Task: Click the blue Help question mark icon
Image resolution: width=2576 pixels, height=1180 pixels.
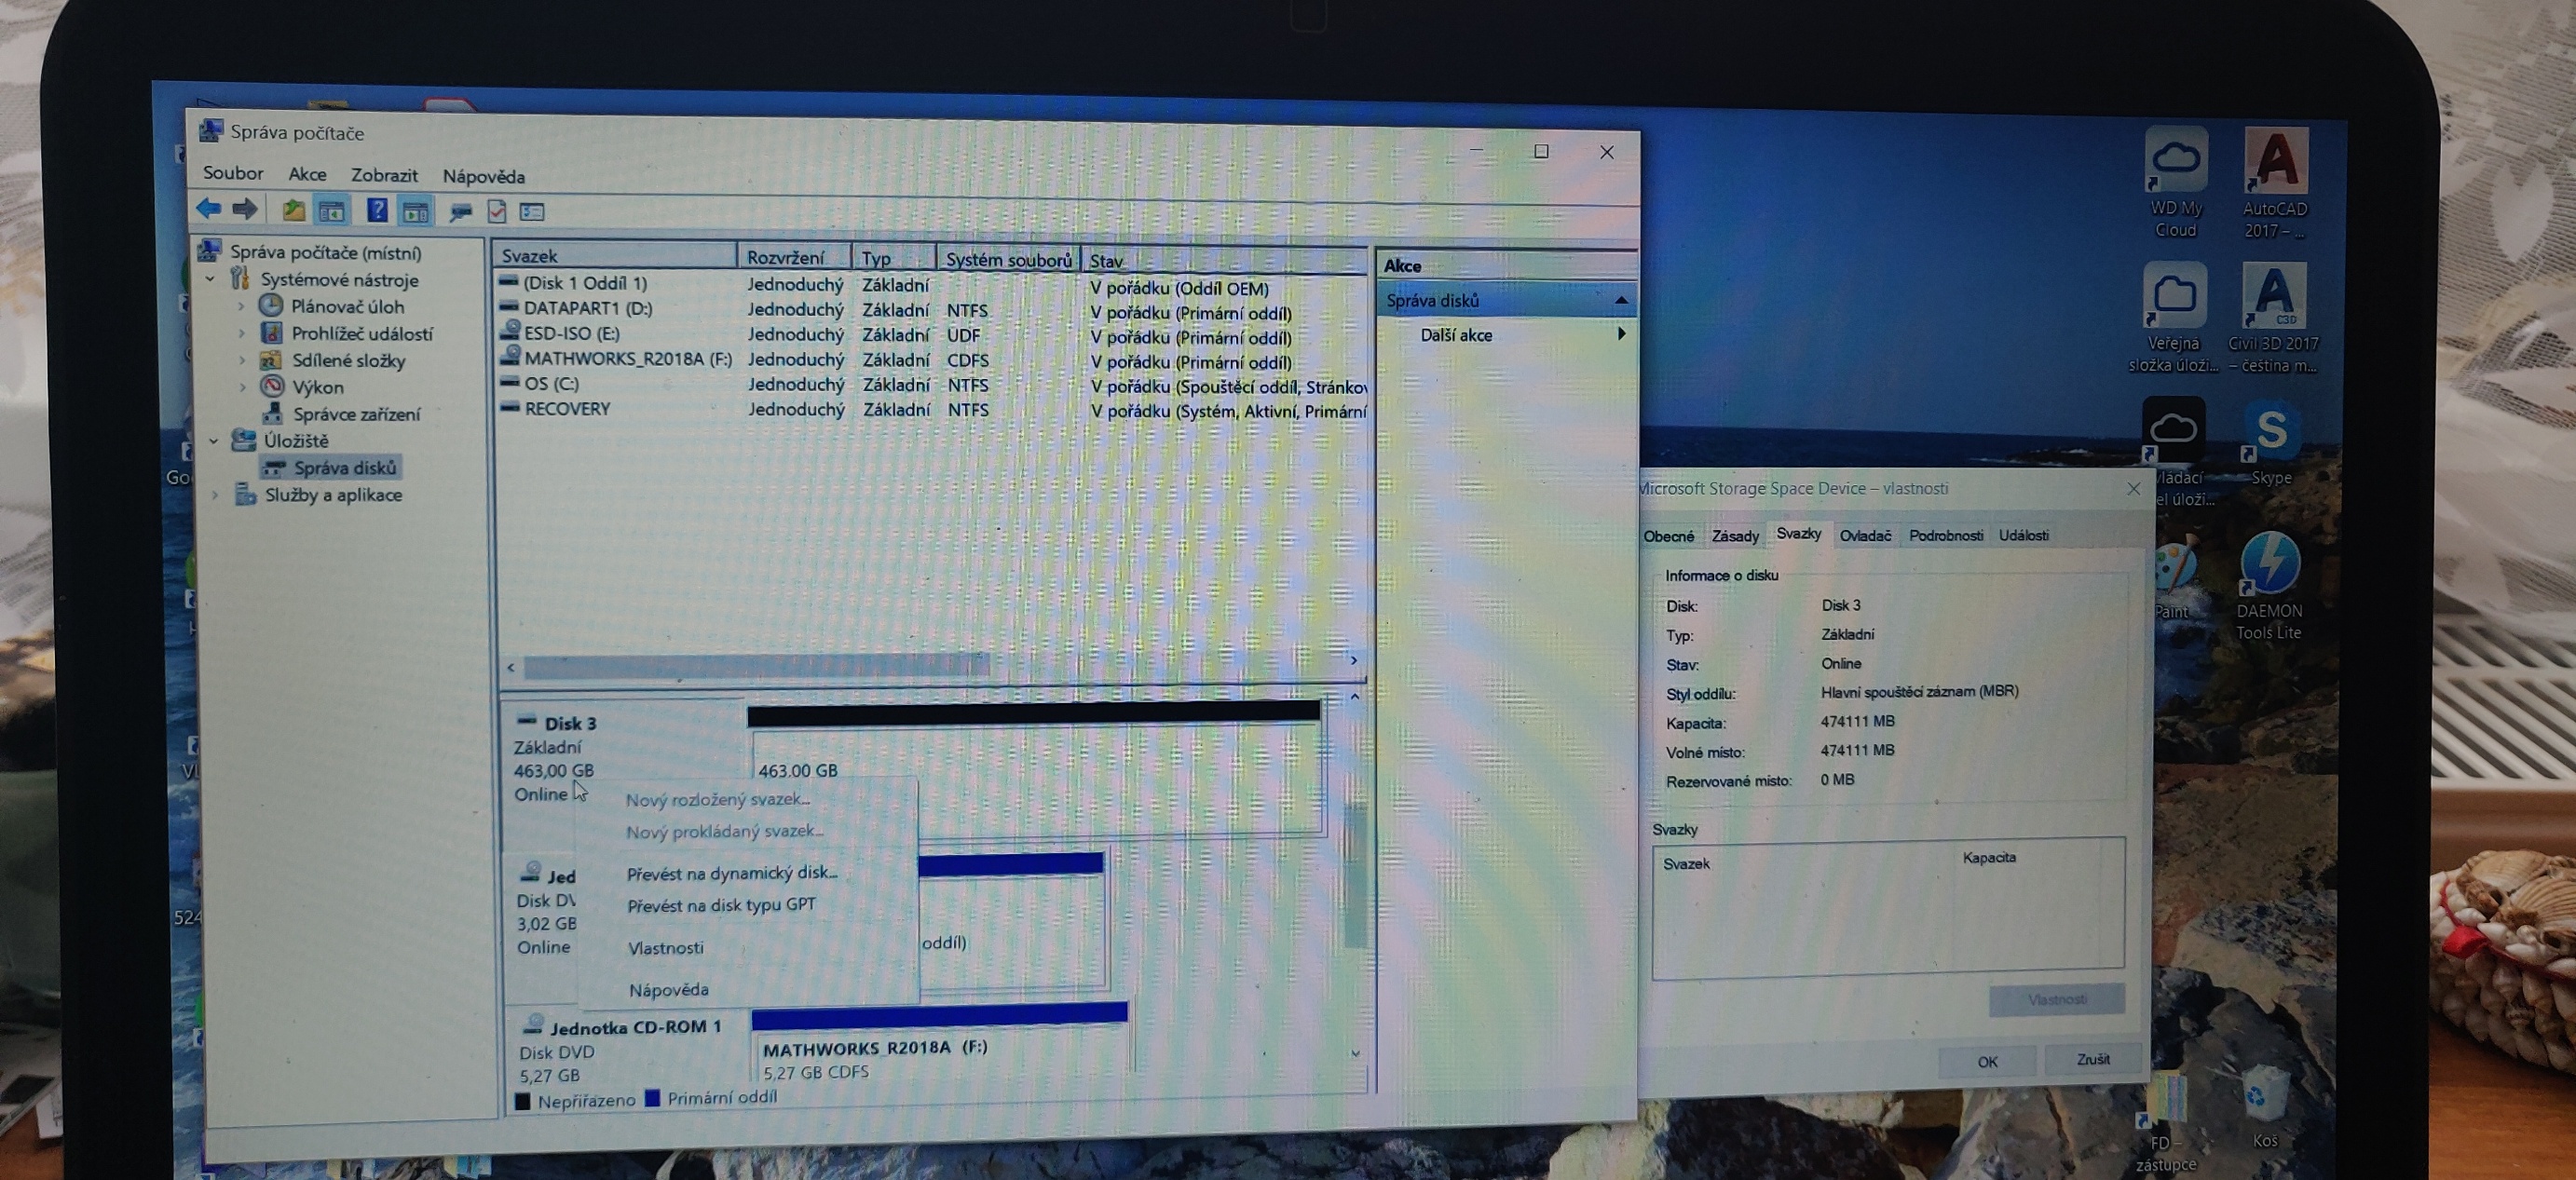Action: coord(377,210)
